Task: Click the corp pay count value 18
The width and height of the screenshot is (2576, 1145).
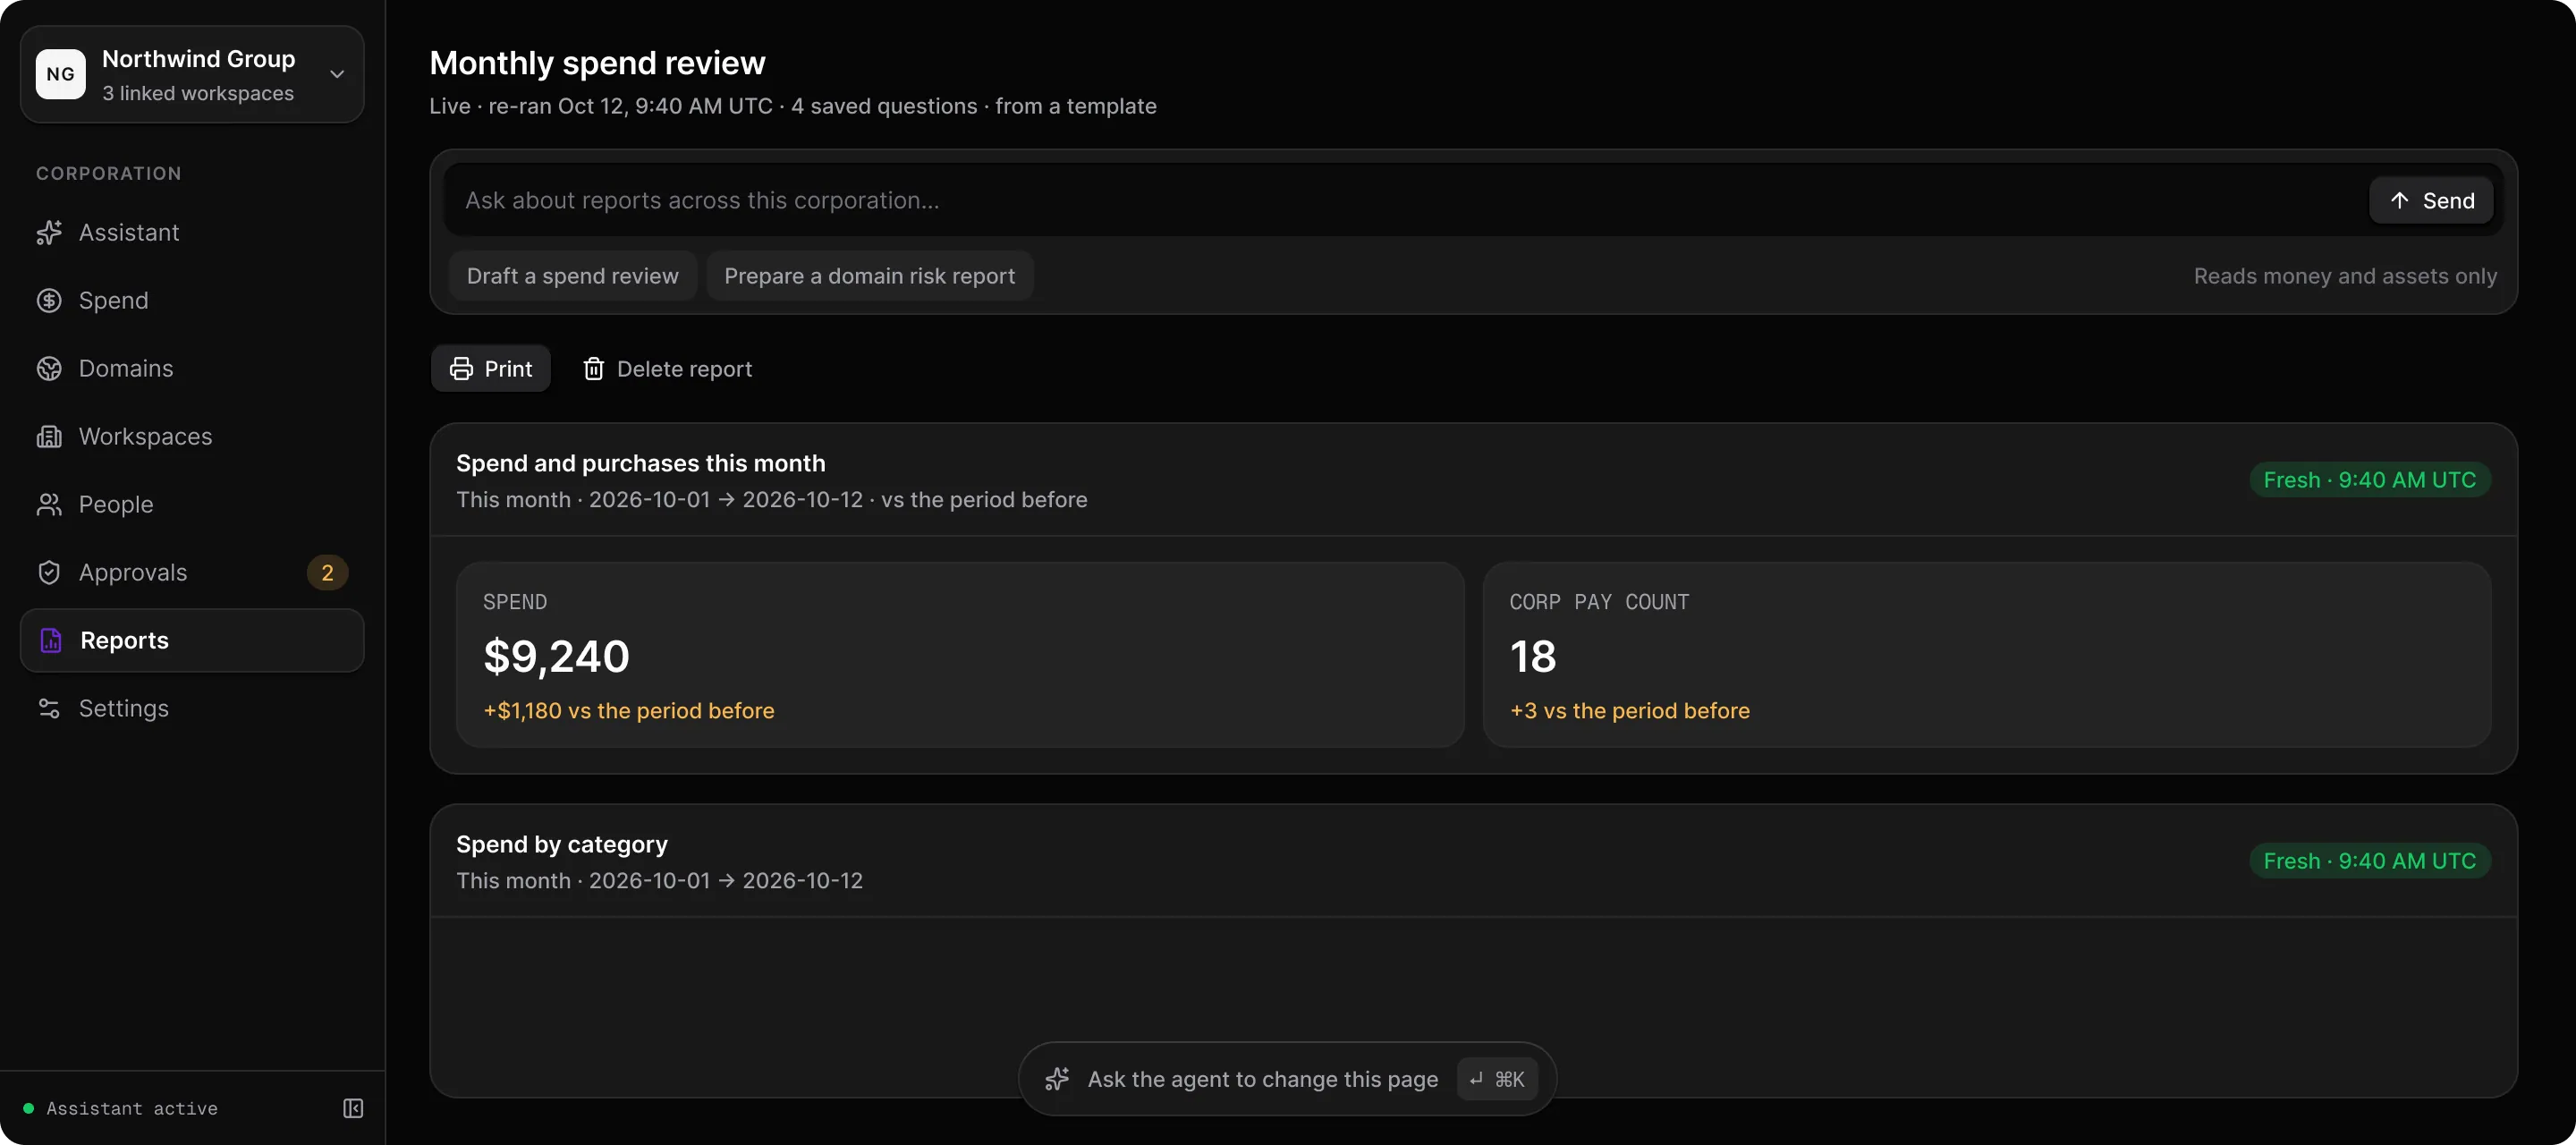Action: click(x=1532, y=656)
